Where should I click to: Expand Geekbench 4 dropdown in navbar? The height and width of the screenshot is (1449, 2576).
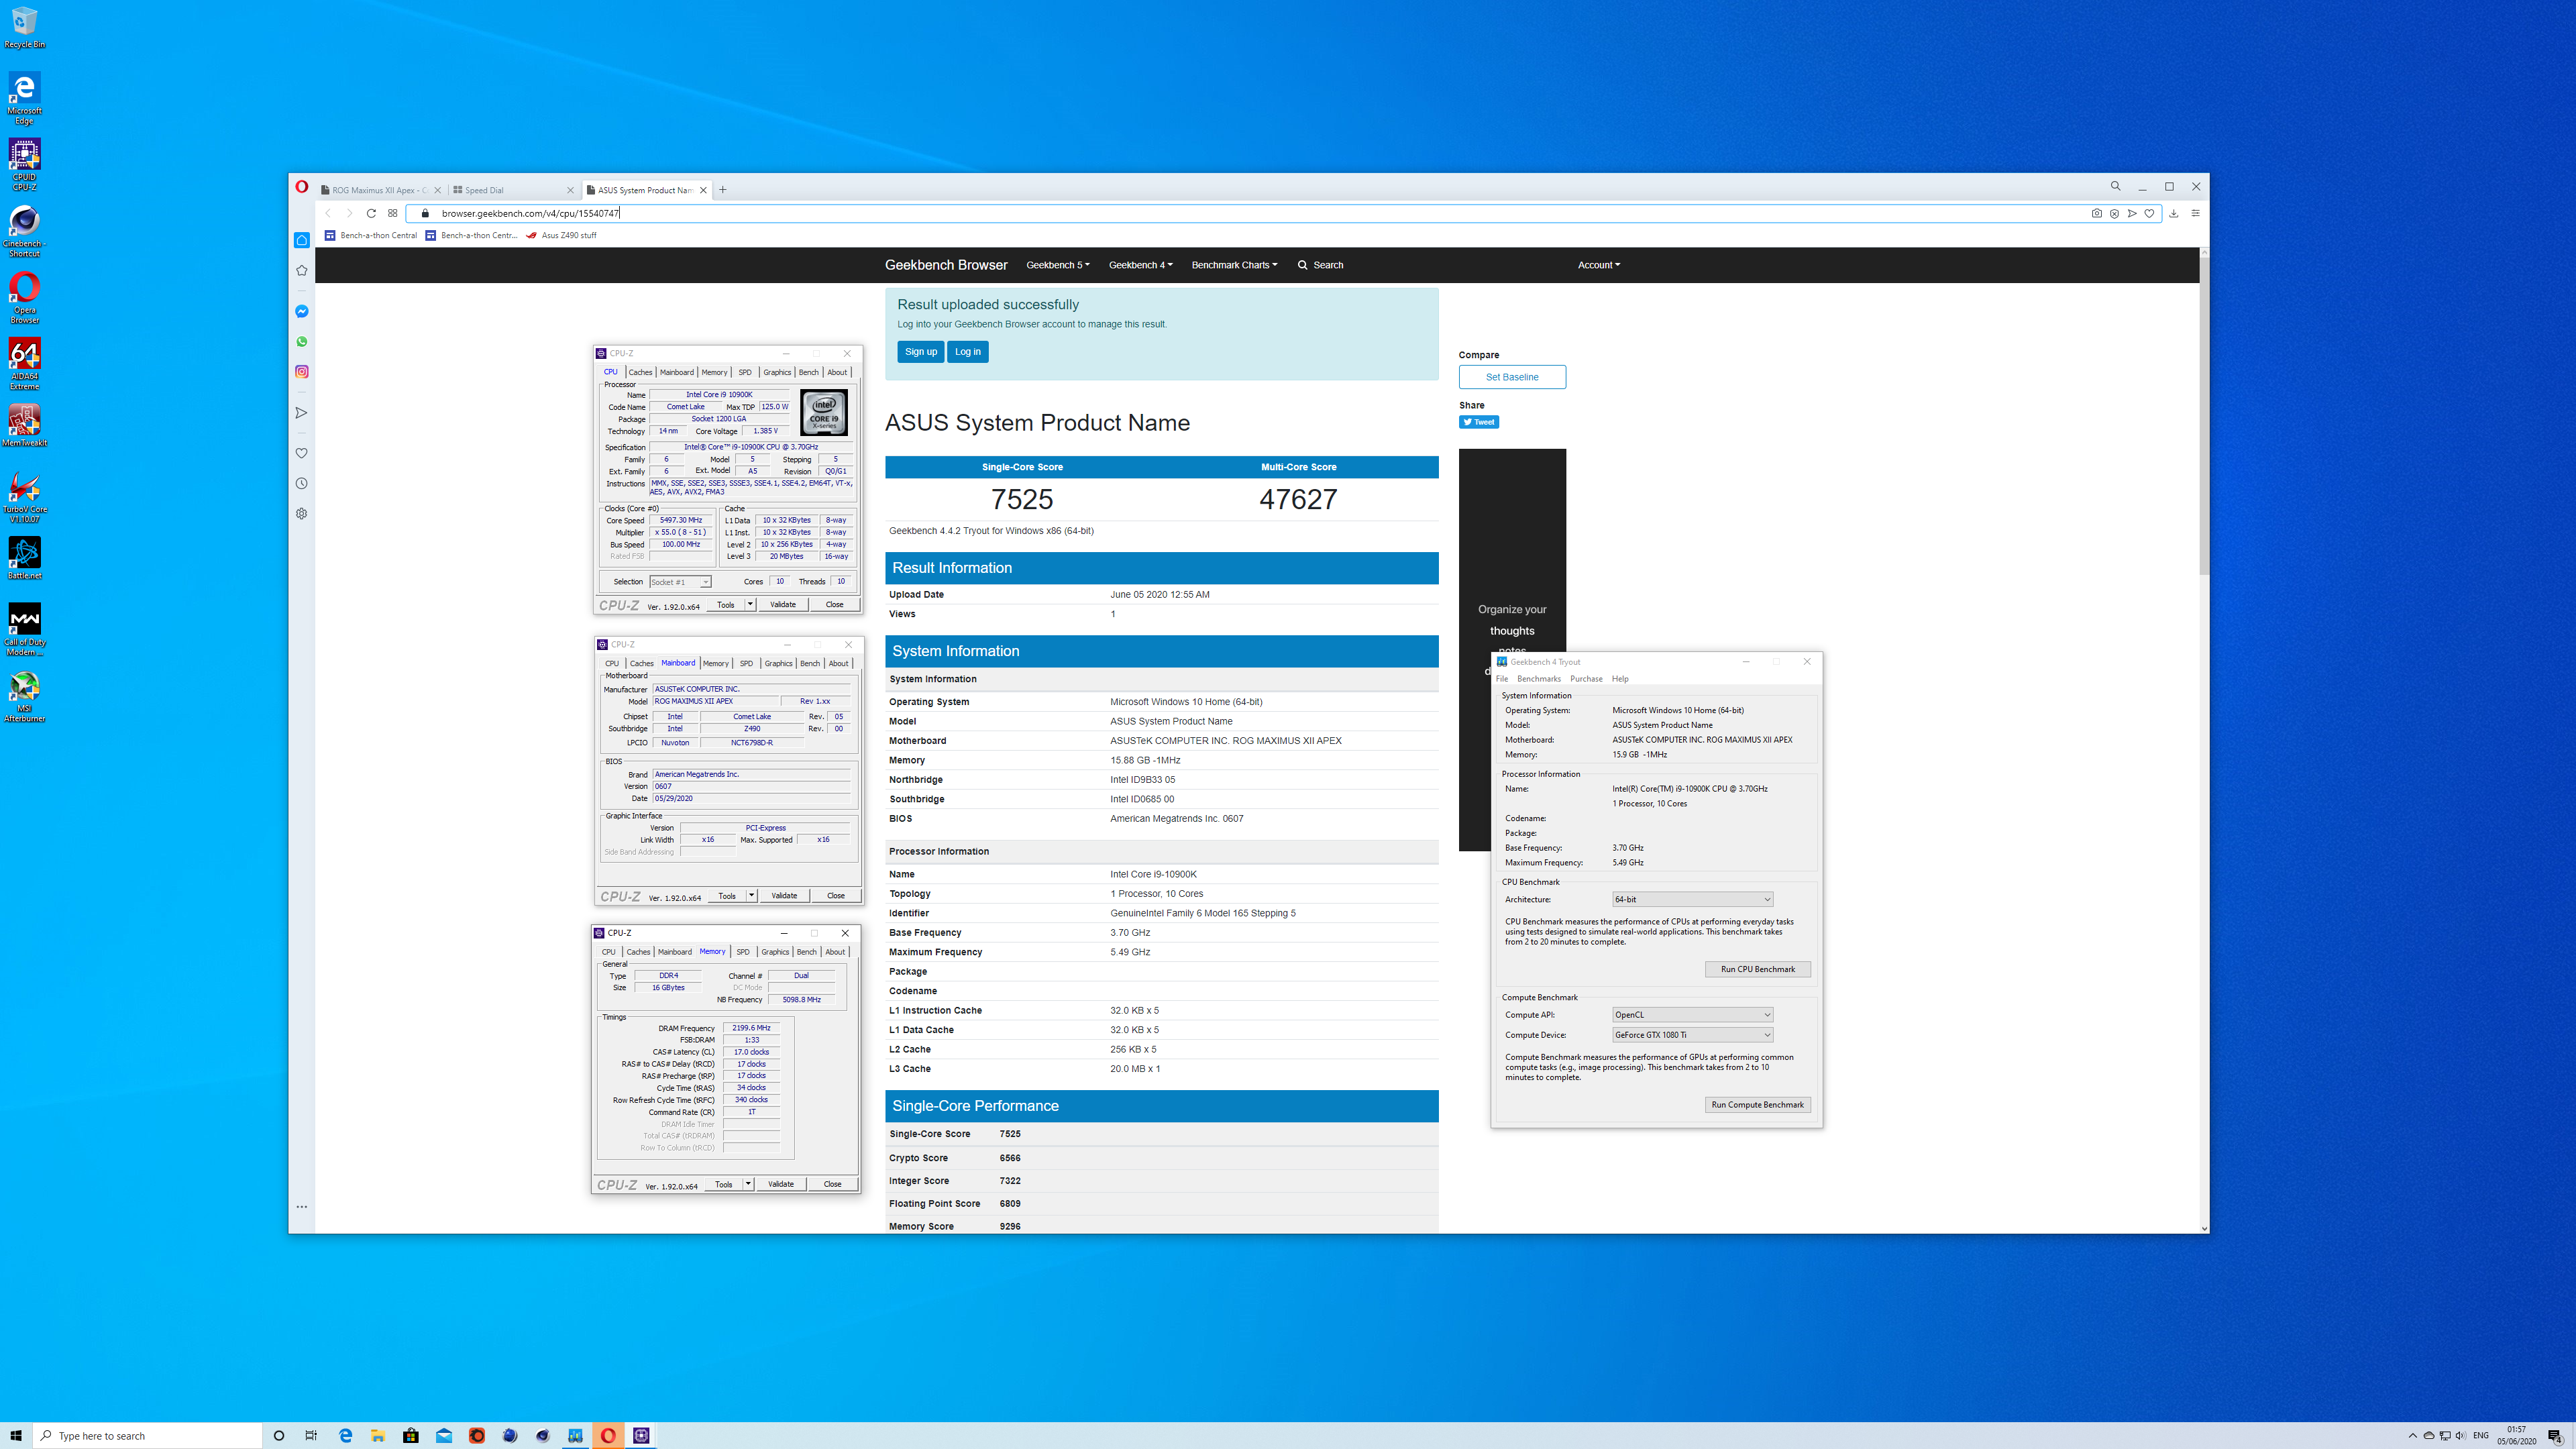click(x=1141, y=265)
